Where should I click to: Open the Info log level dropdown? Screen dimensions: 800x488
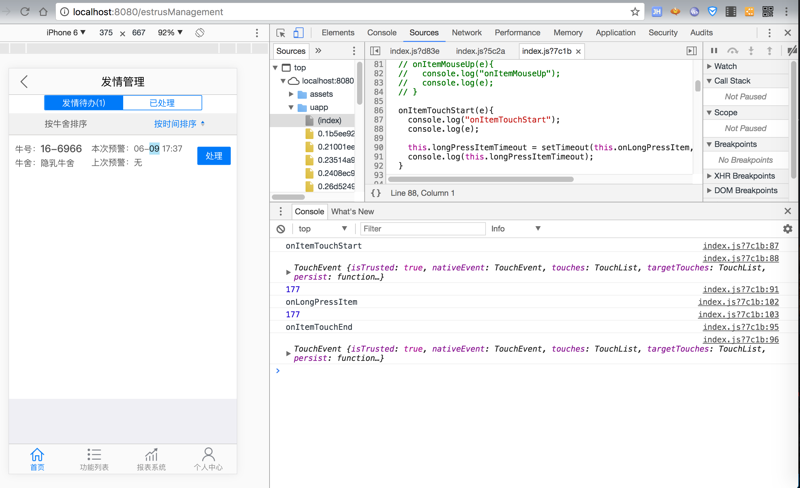515,229
